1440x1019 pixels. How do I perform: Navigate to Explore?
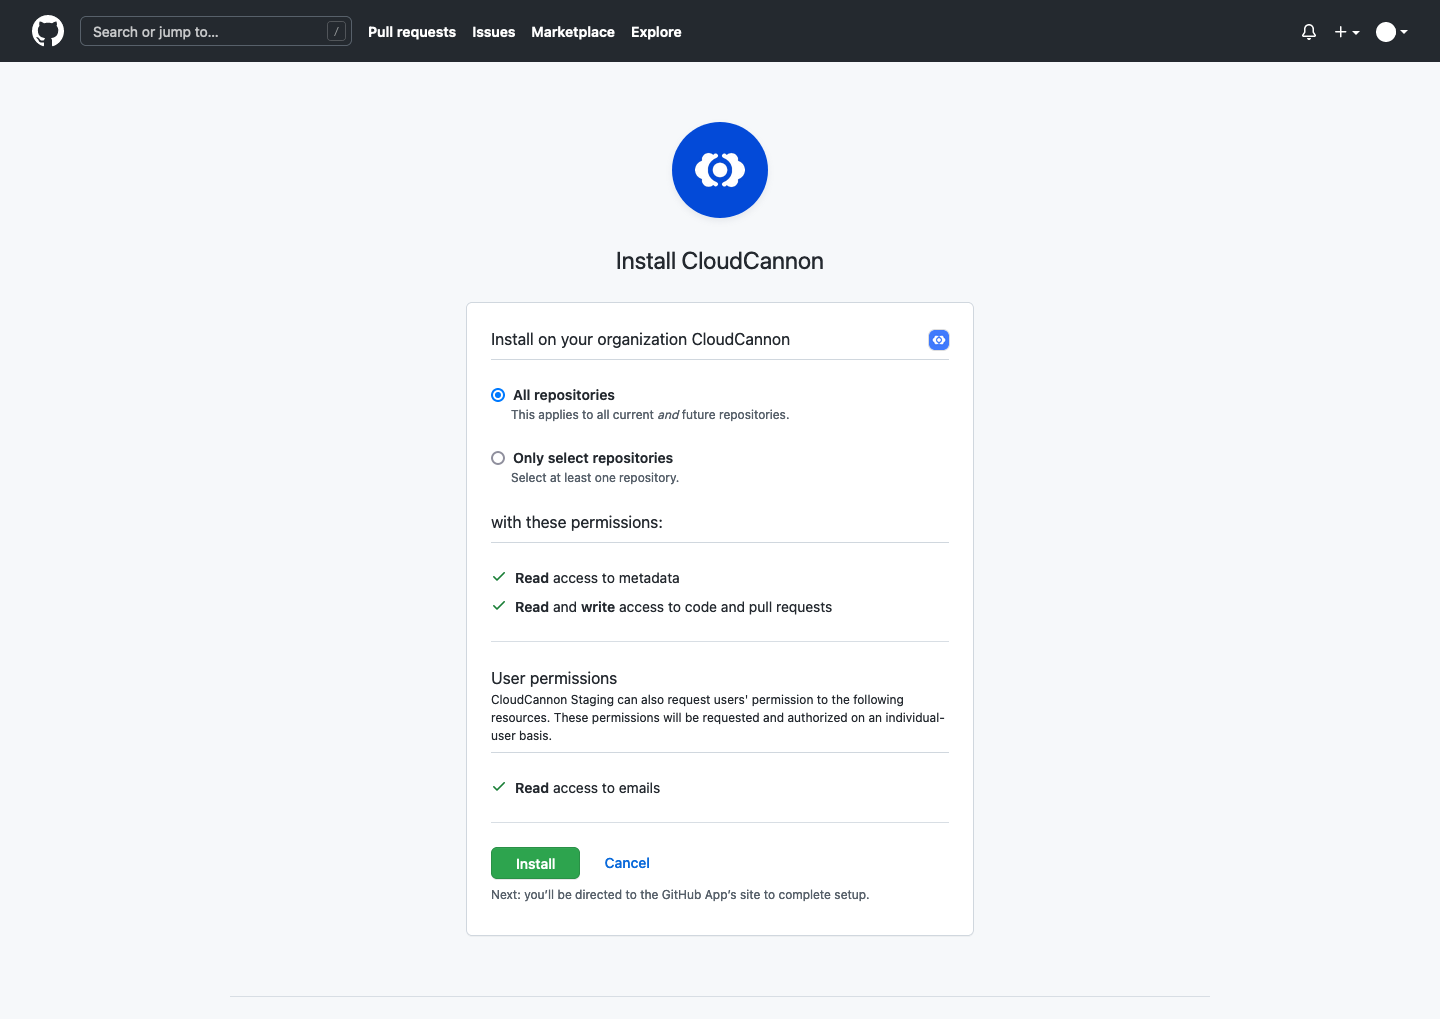coord(656,31)
